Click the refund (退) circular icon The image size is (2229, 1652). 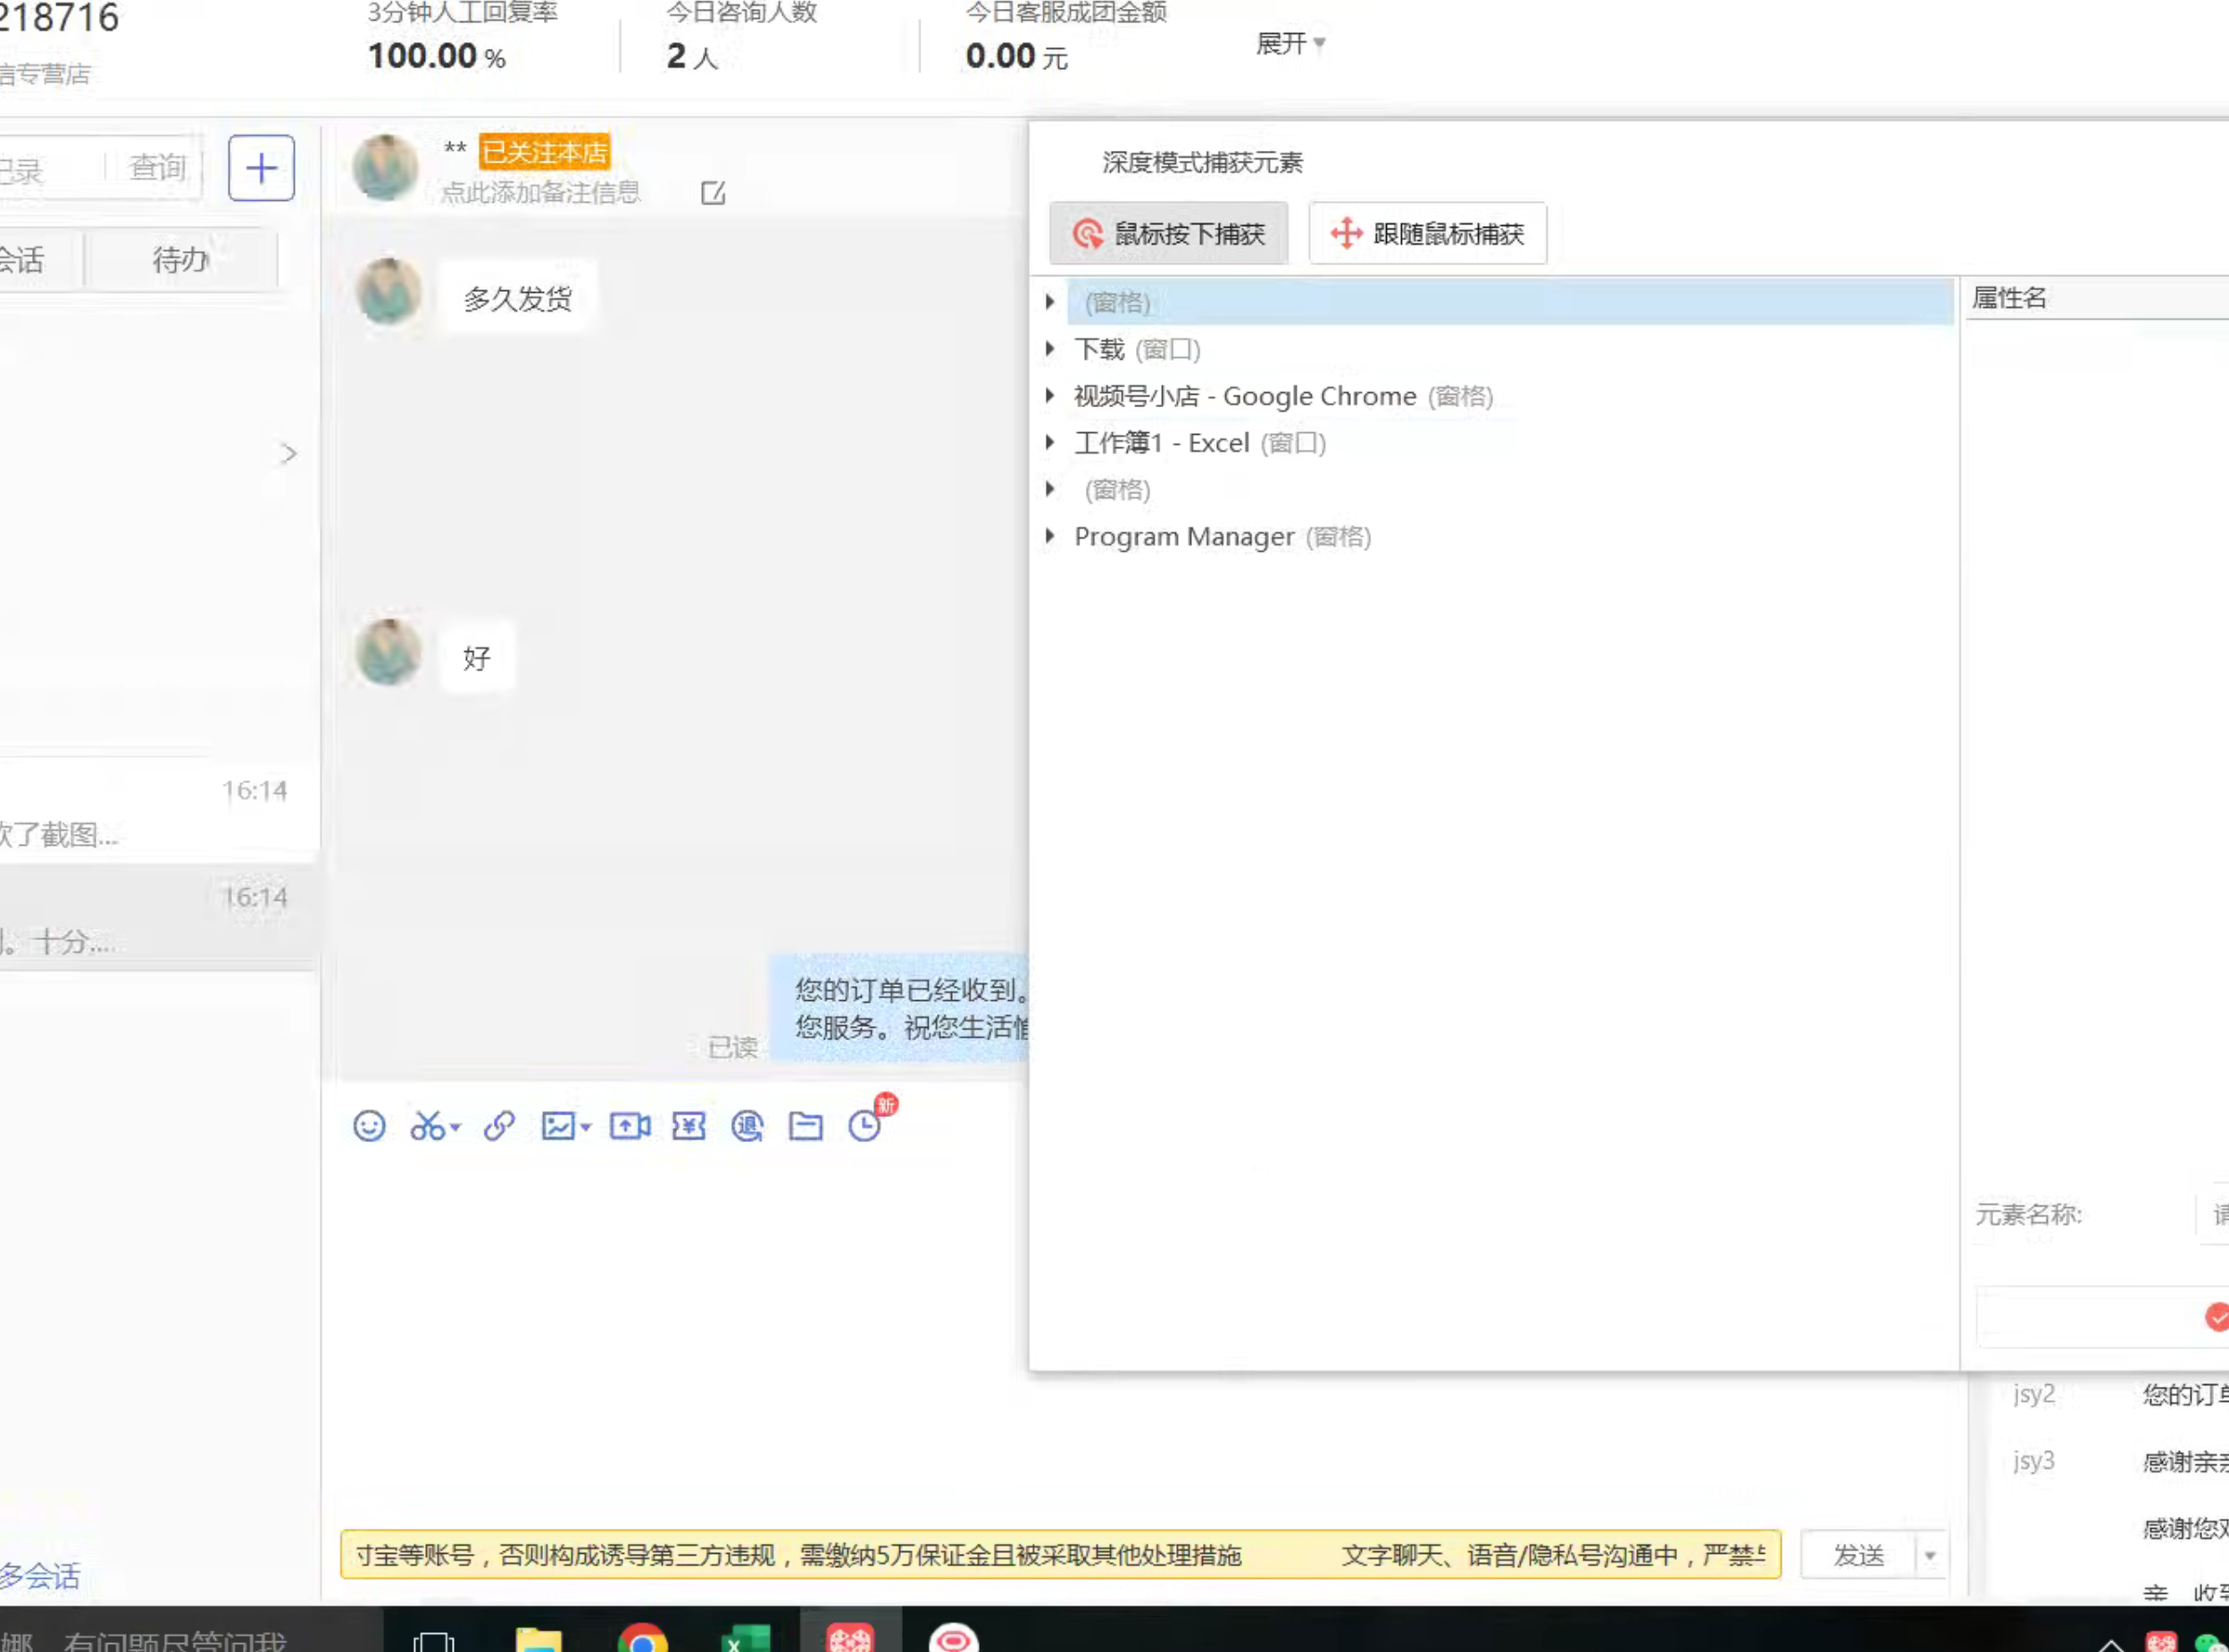pos(747,1126)
